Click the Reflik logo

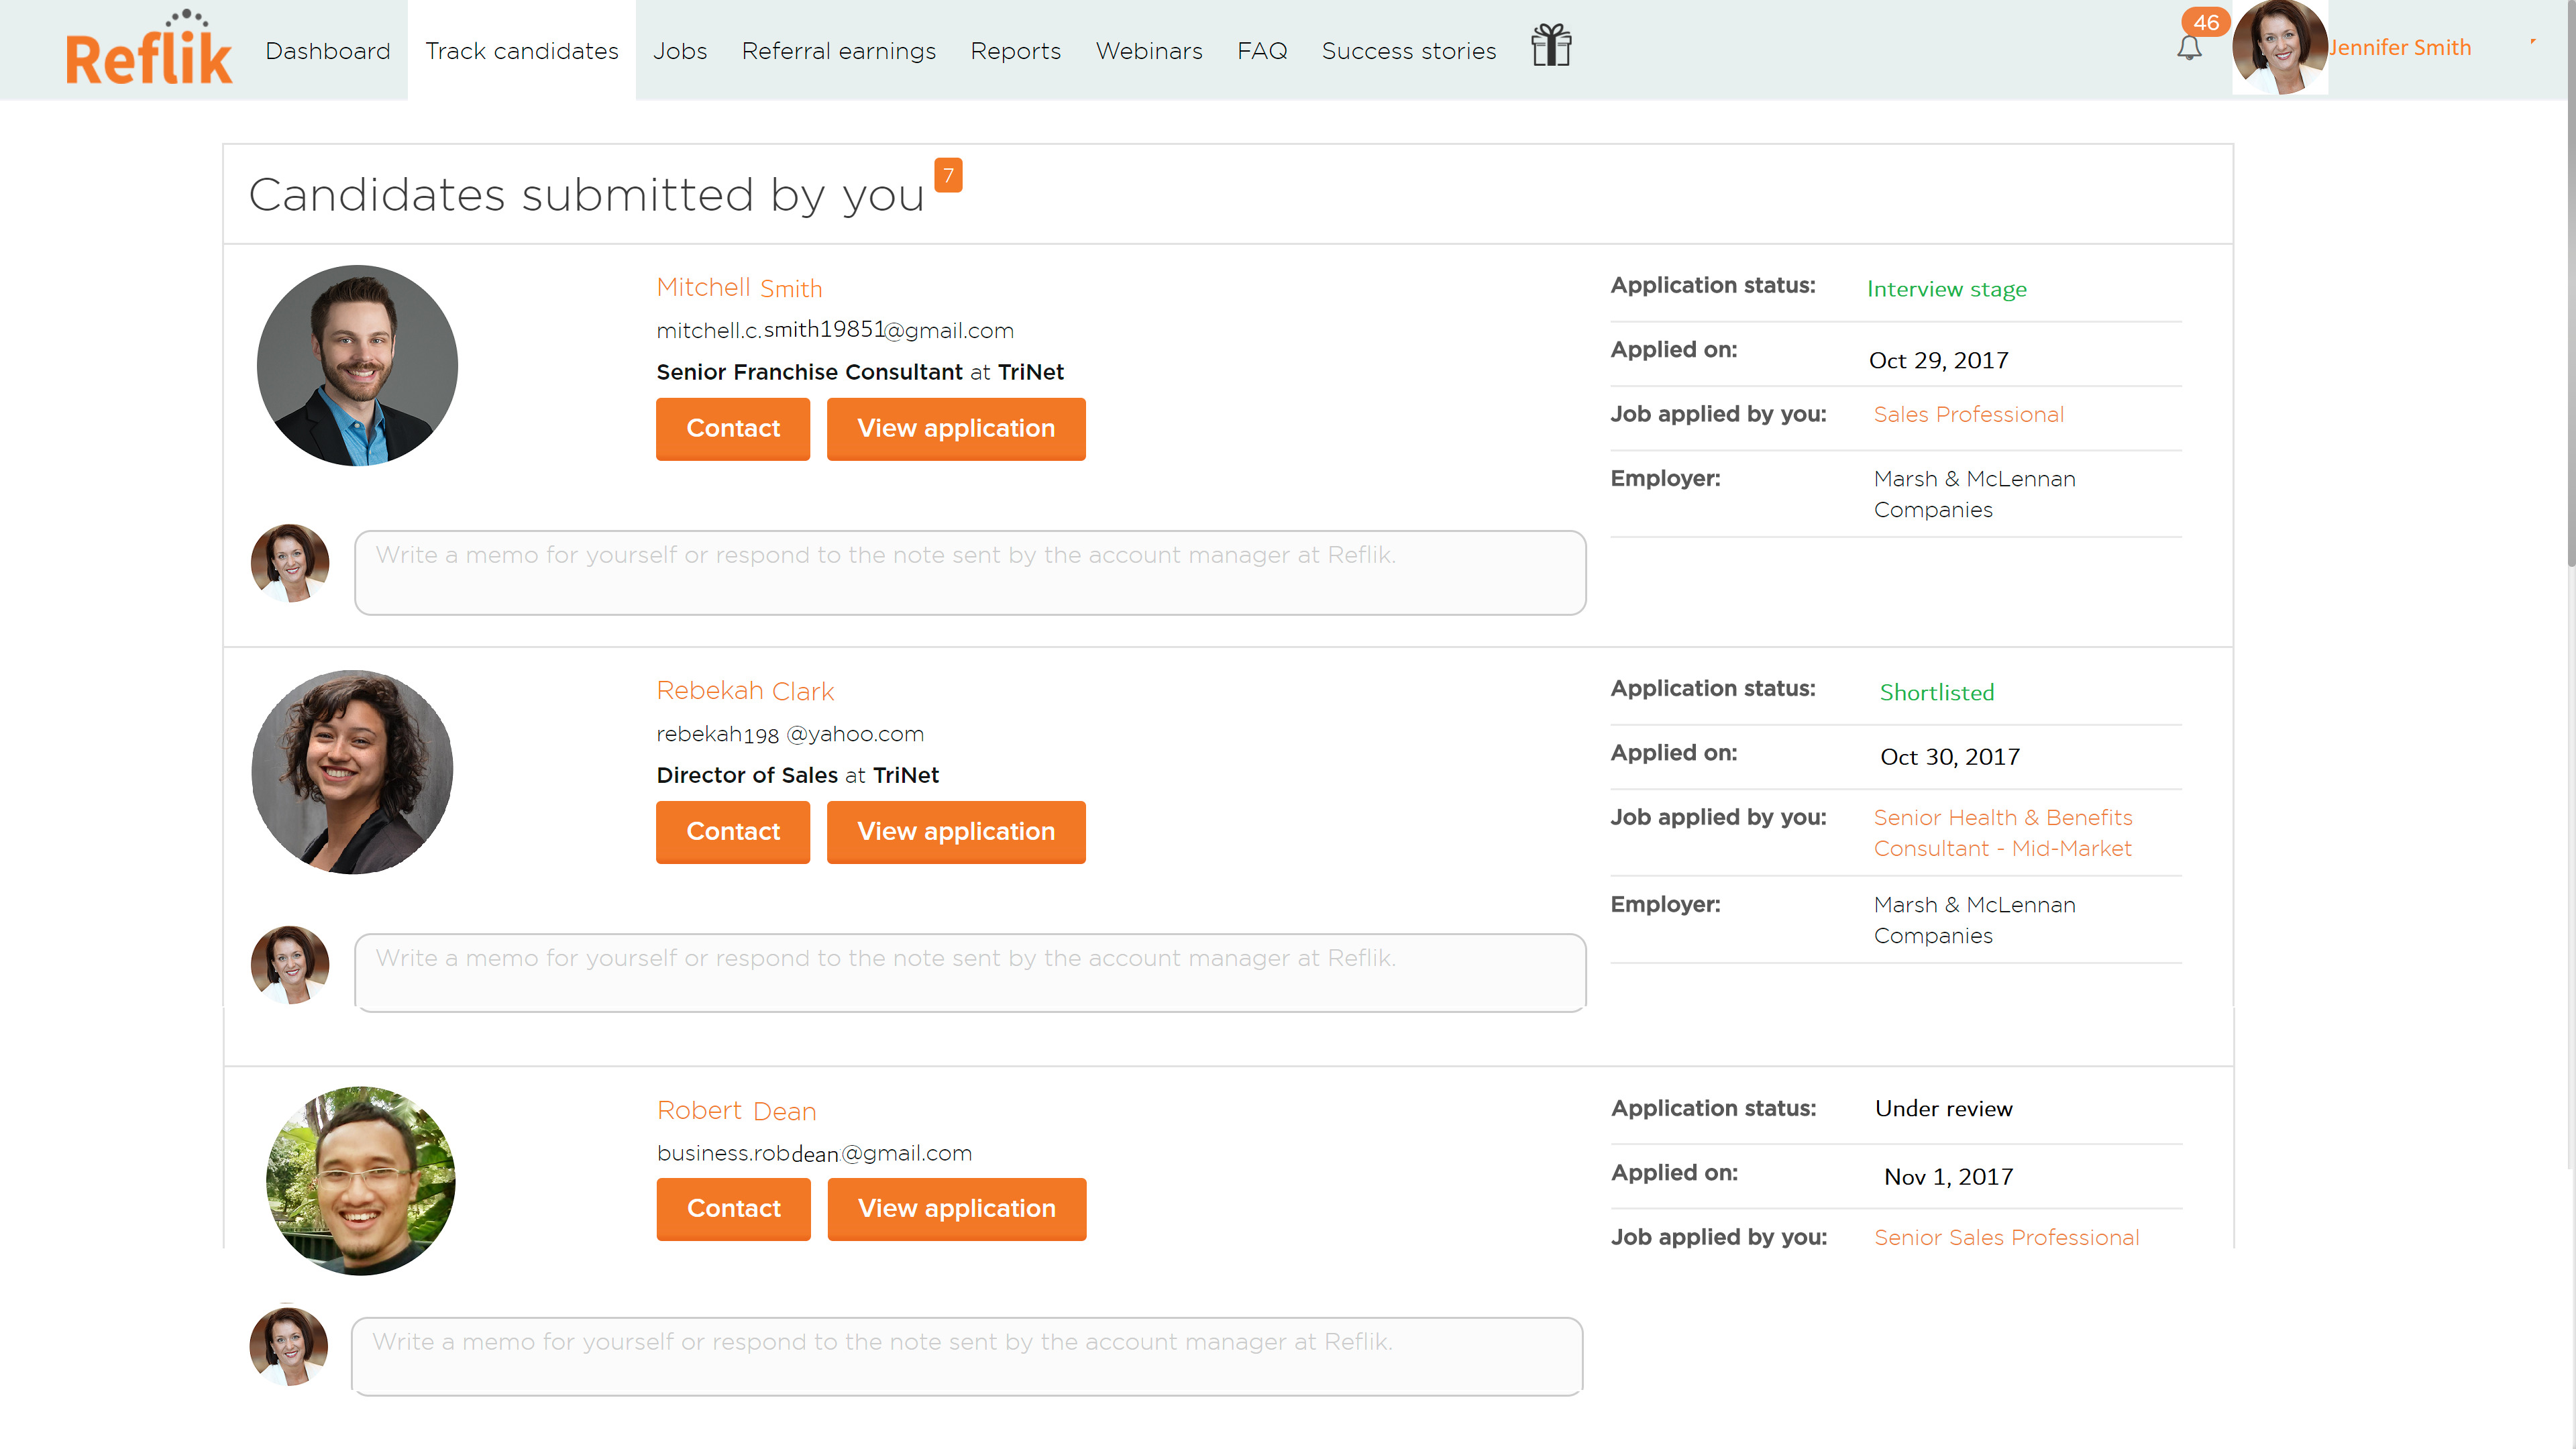149,48
